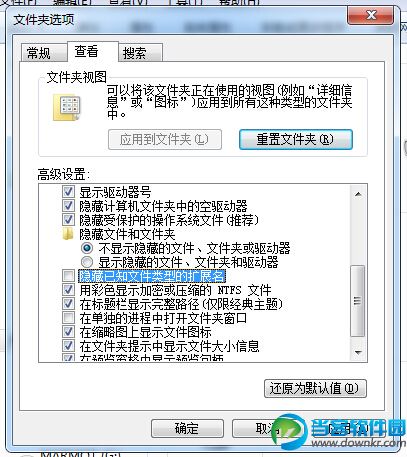
Task: Click the 重置文件夹 button
Action: (x=296, y=139)
